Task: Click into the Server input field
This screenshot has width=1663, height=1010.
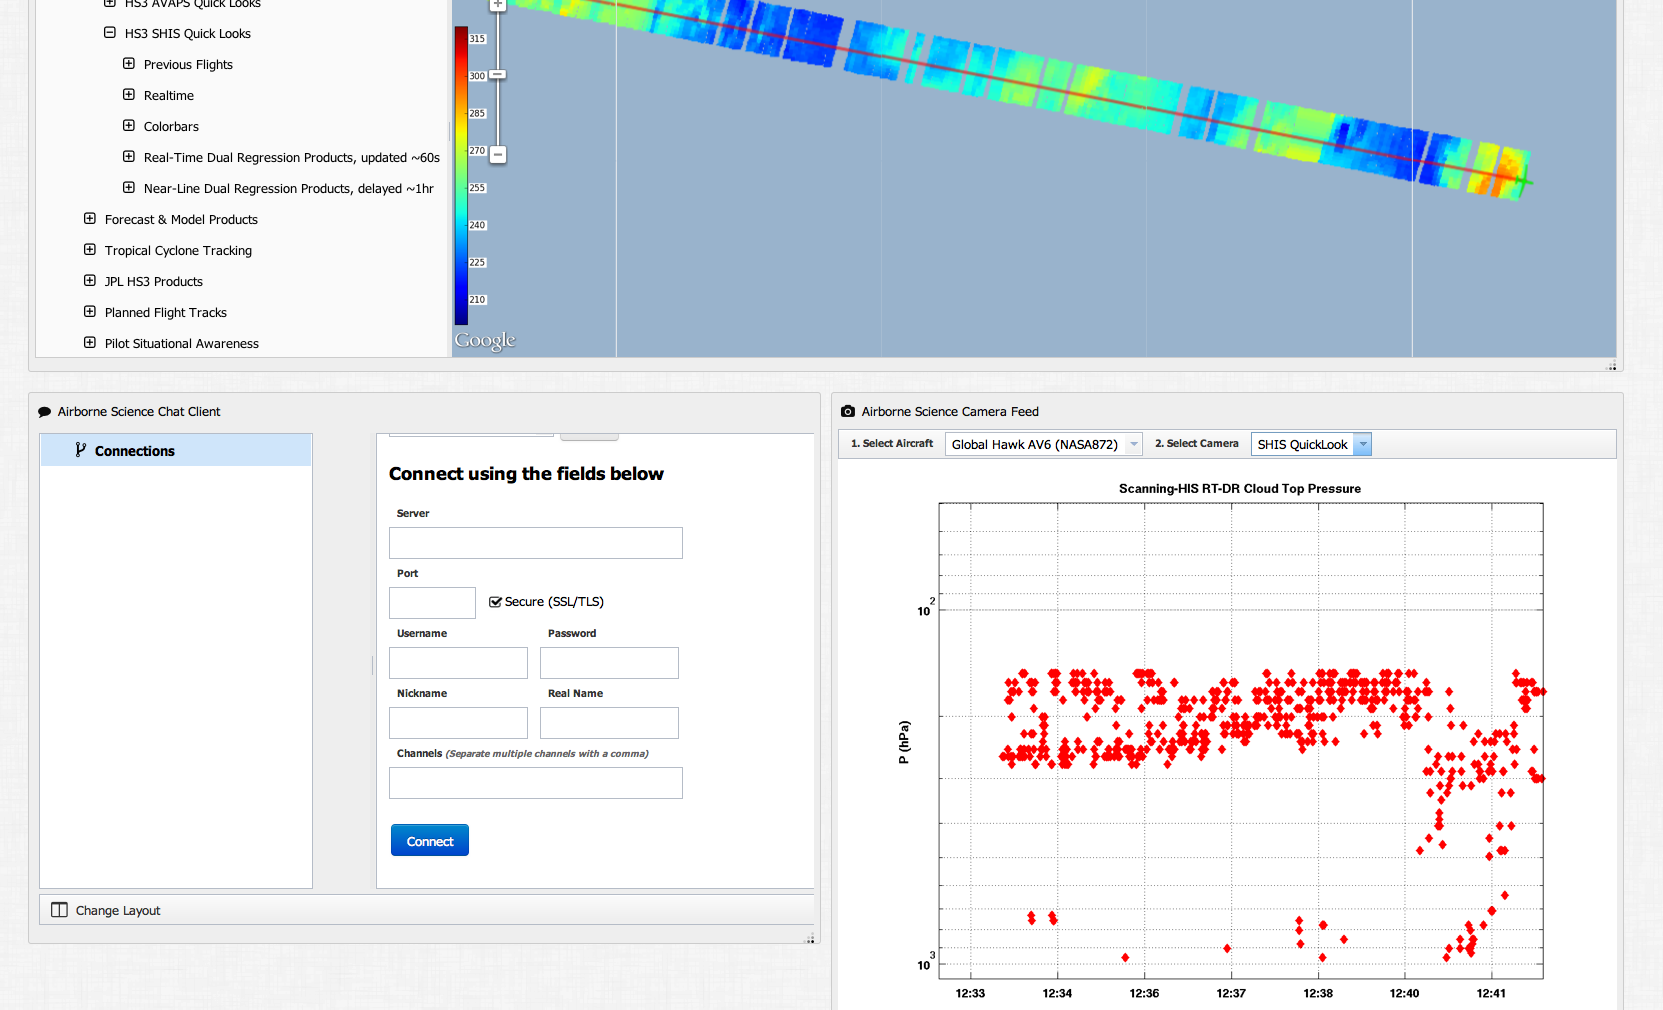Action: point(535,543)
